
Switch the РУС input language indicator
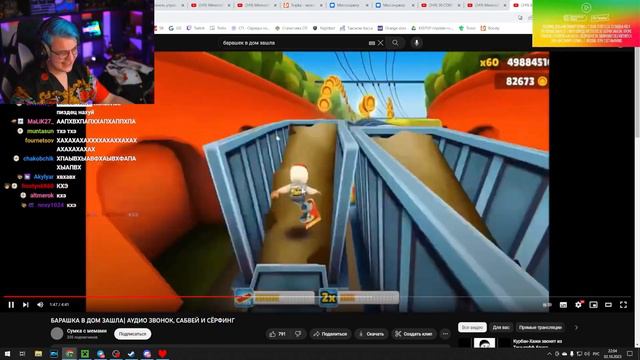point(596,353)
